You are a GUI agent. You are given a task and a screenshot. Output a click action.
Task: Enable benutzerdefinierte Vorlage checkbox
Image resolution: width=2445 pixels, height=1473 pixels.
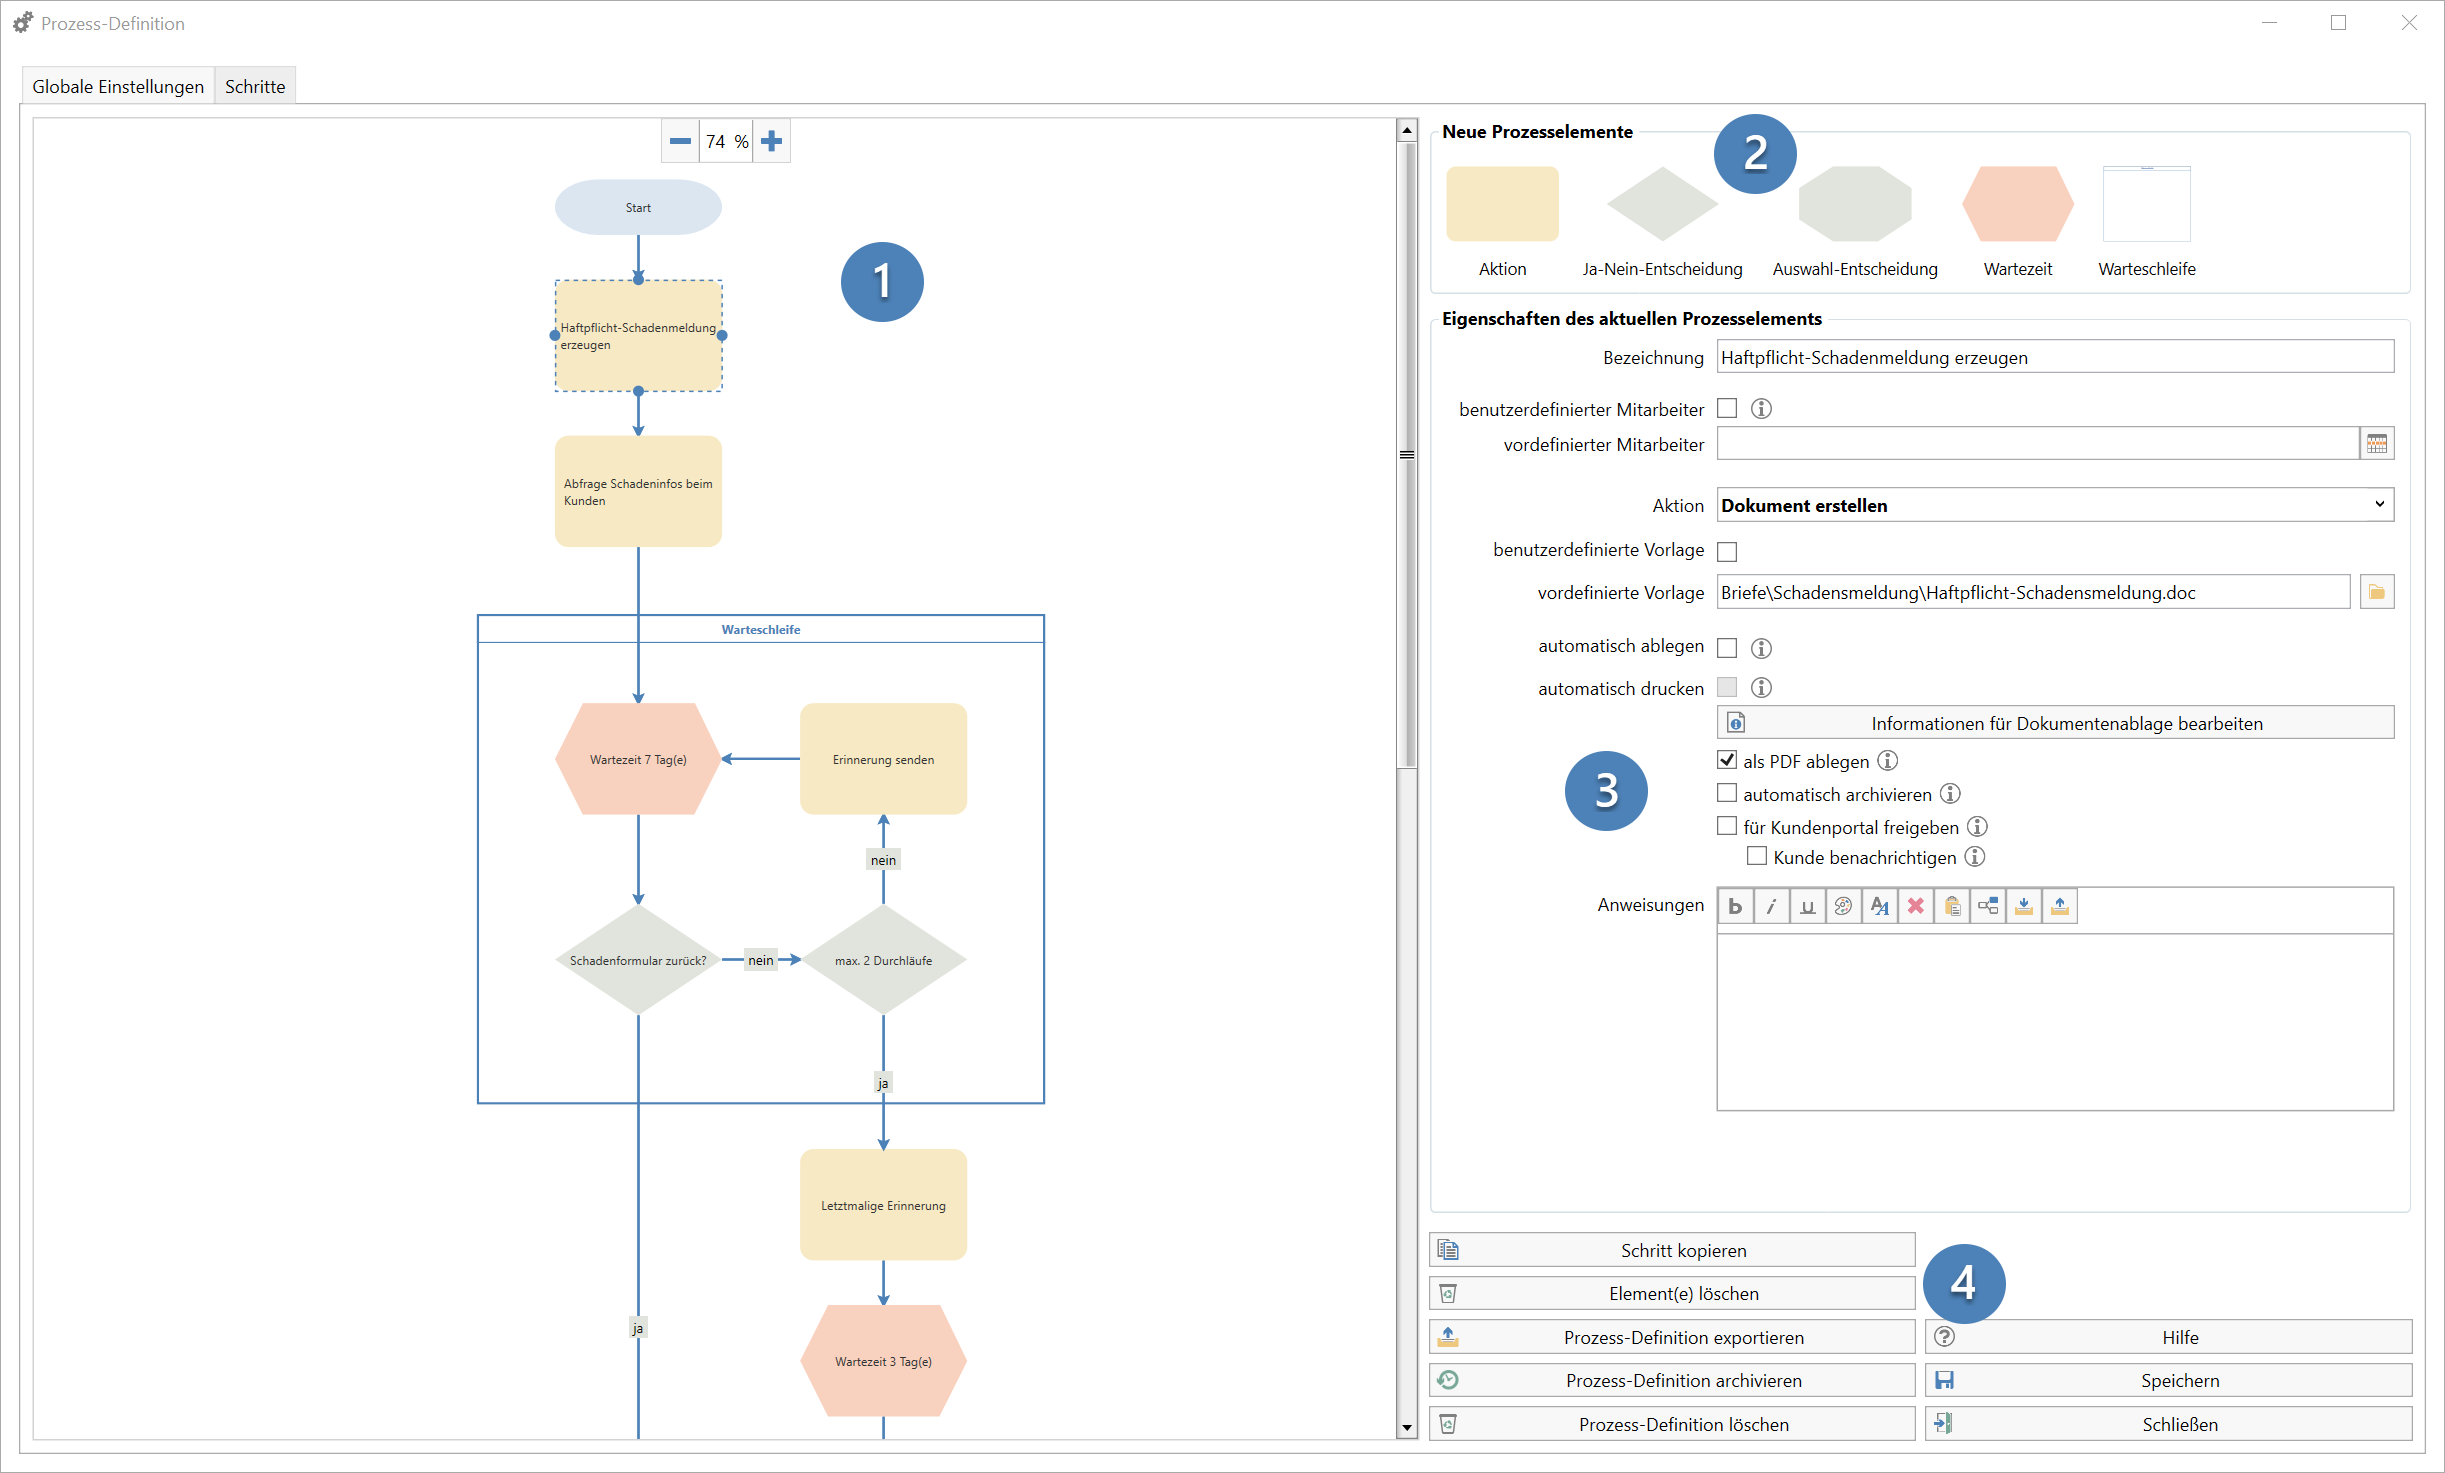(x=1727, y=551)
